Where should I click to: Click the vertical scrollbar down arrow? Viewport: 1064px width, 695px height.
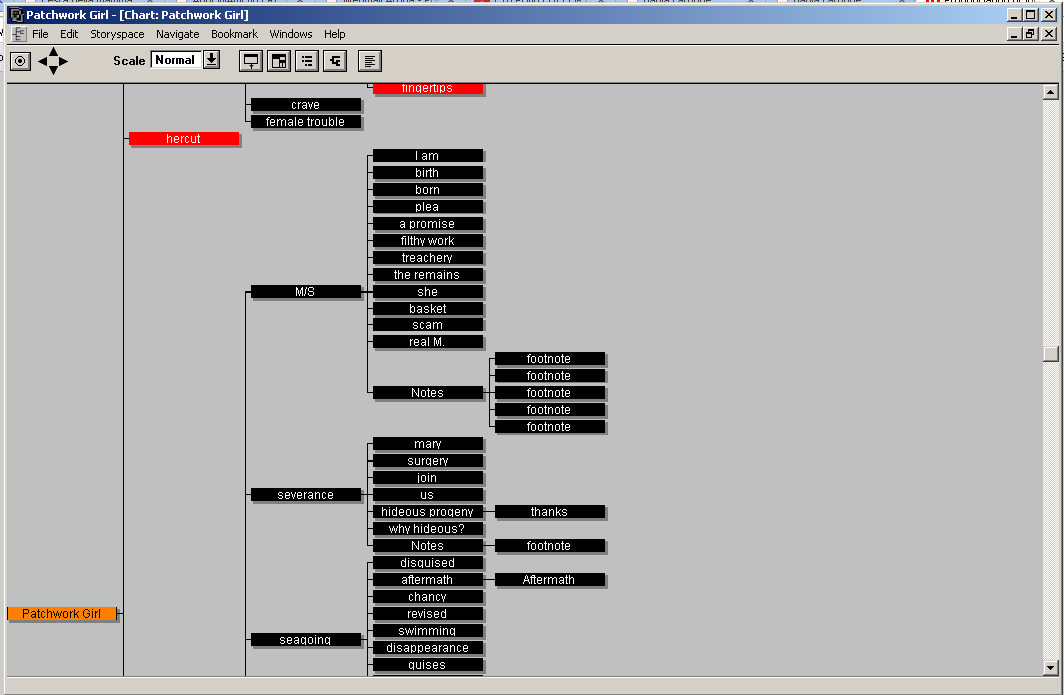(1050, 668)
